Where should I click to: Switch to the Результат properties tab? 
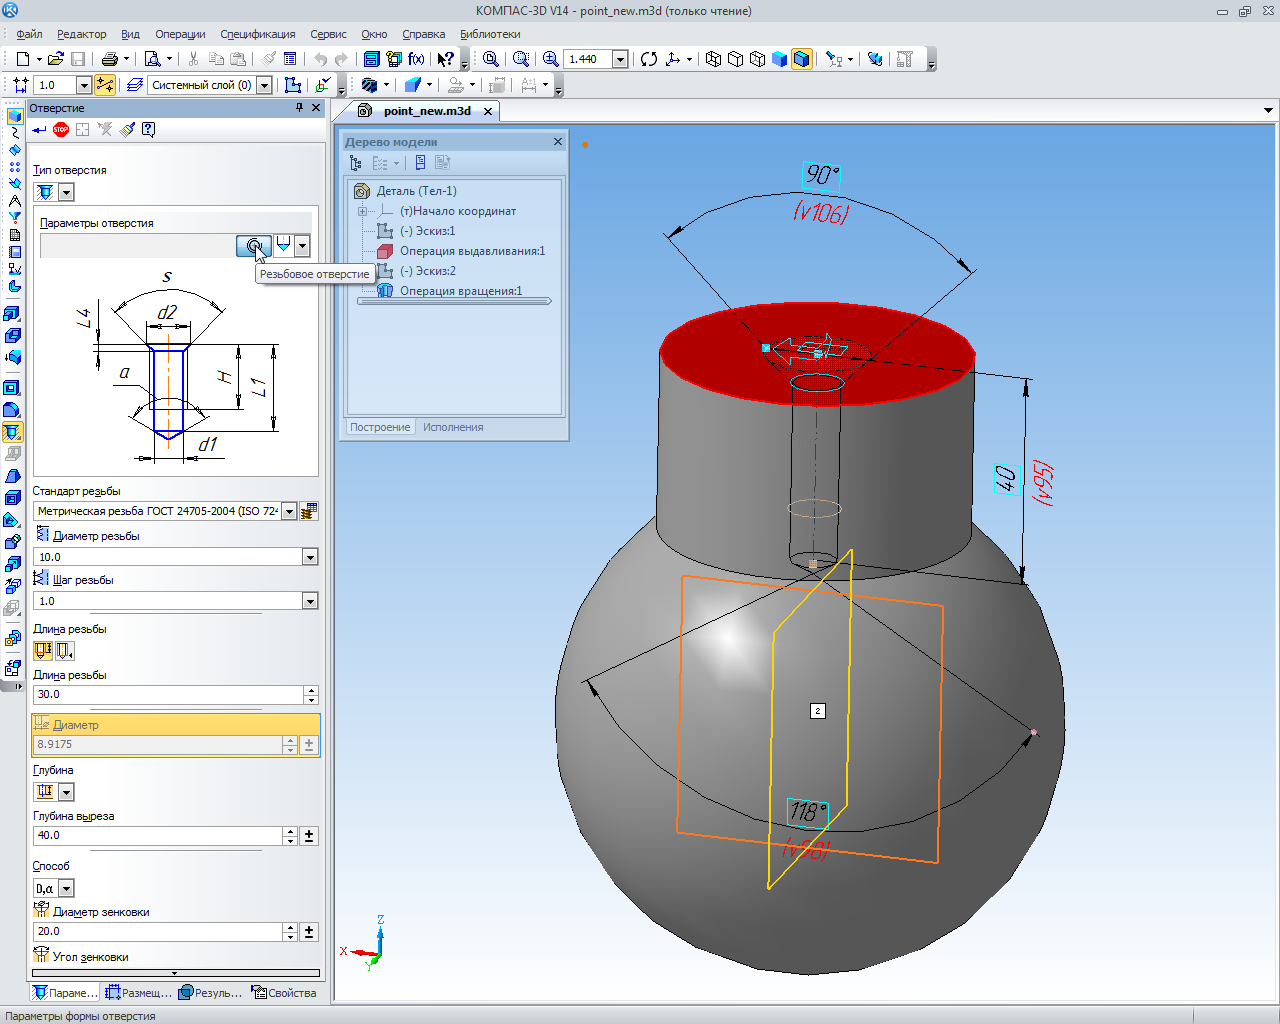[211, 993]
